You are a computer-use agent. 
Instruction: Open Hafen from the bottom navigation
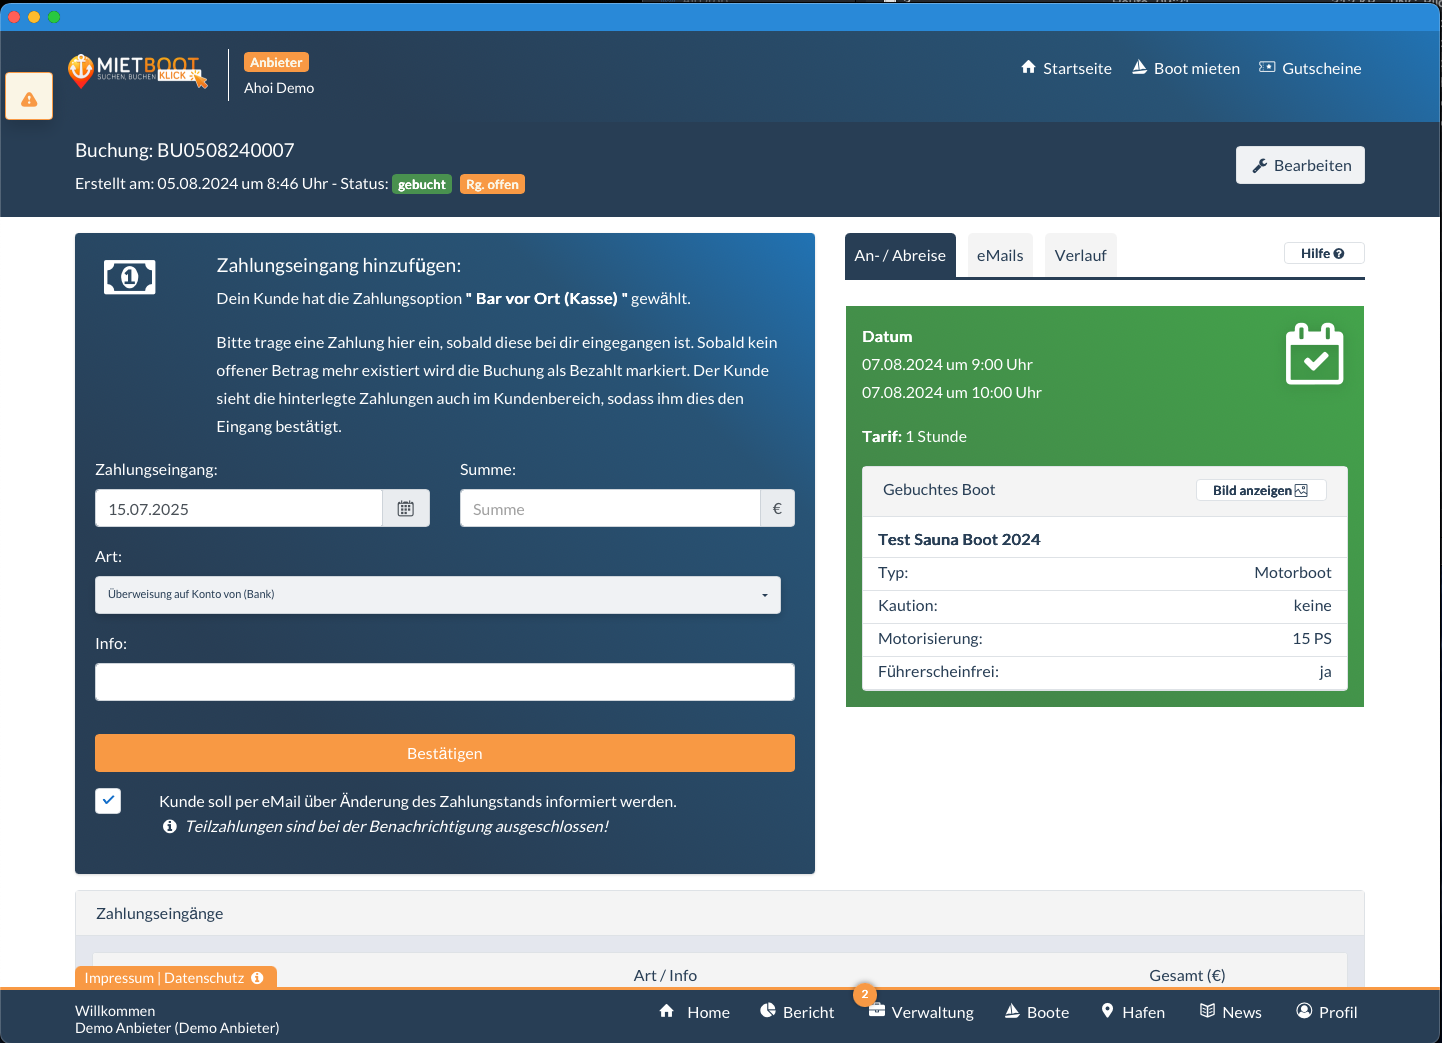coord(1133,1012)
